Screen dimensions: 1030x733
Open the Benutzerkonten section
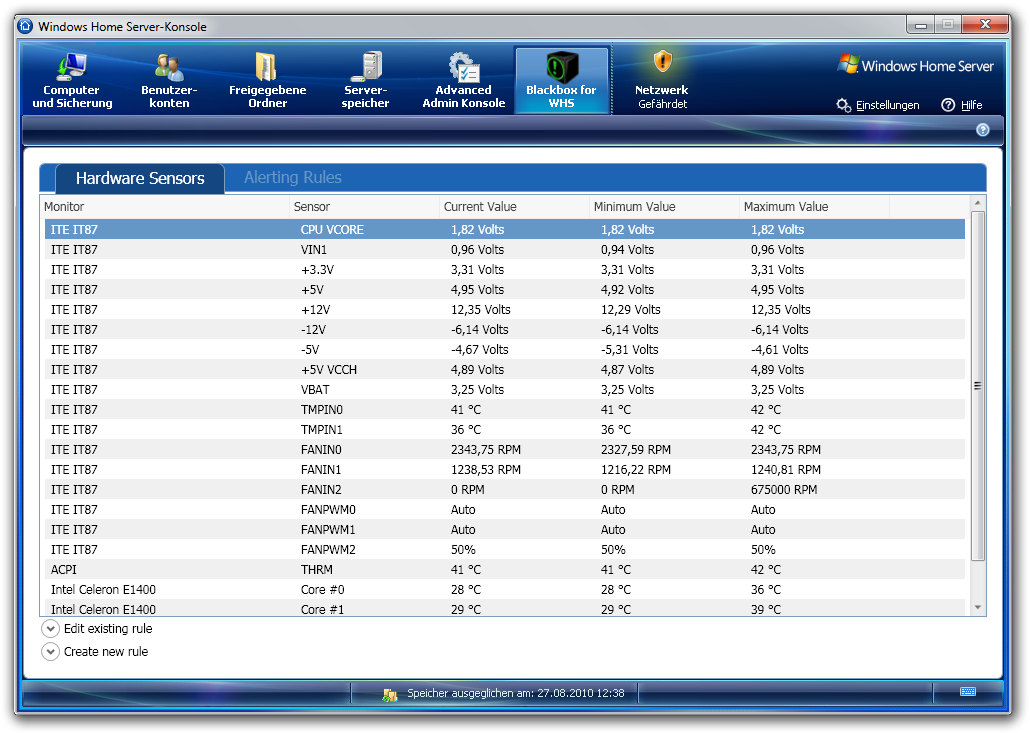169,80
